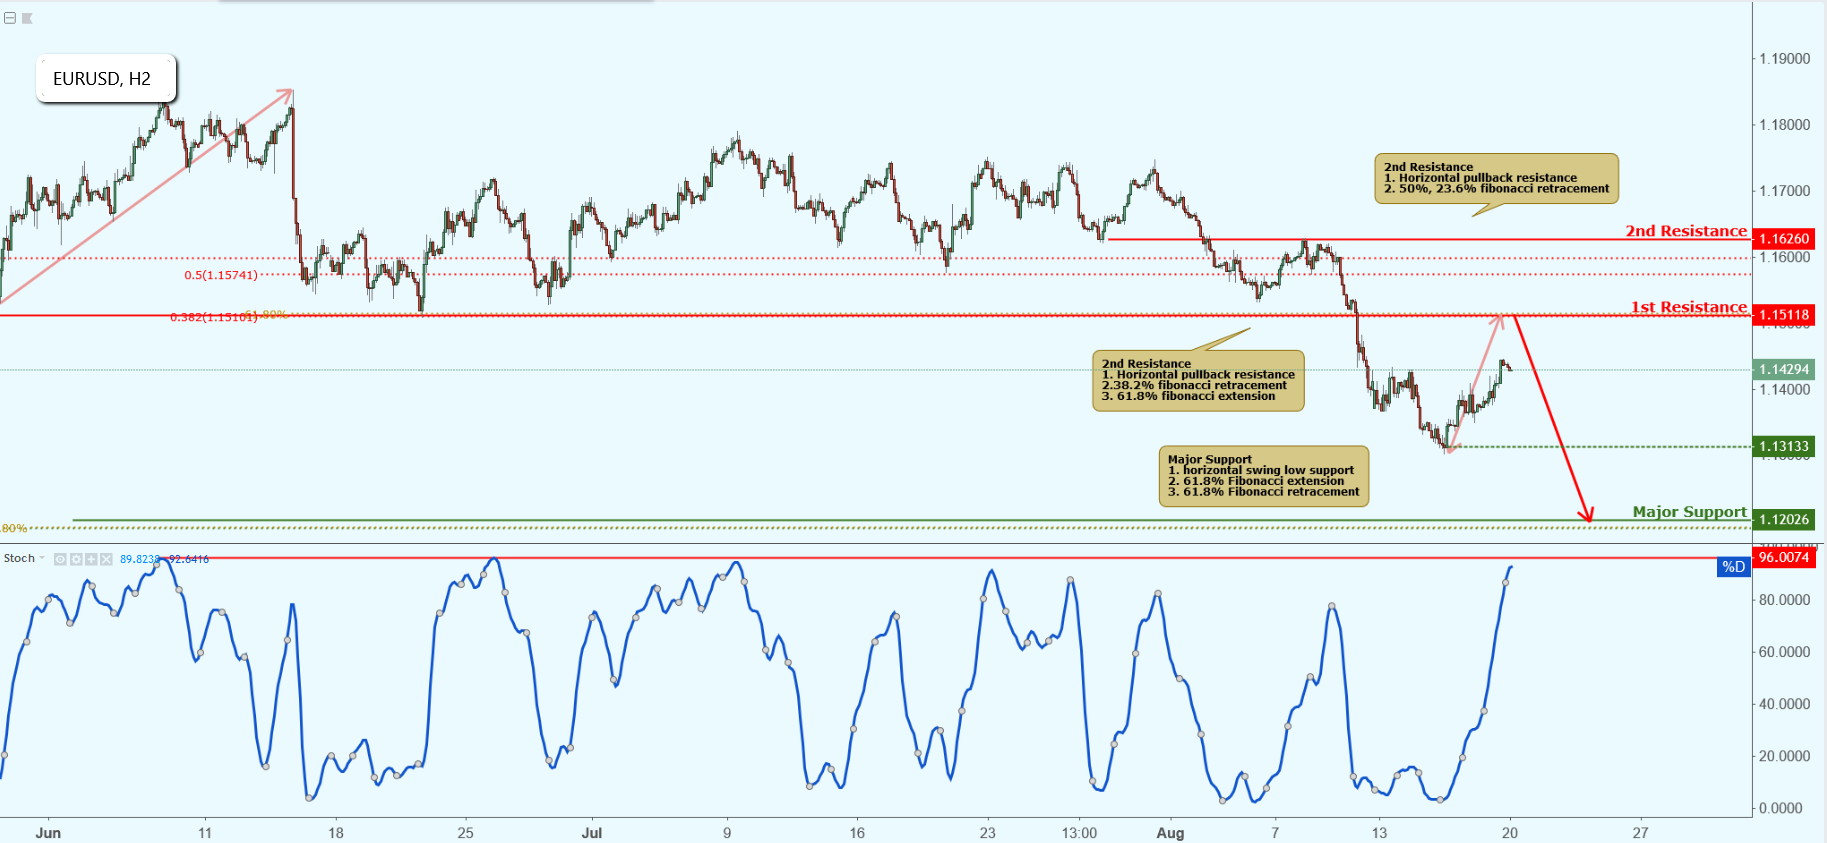This screenshot has height=843, width=1827.
Task: Select the 'Major Support' green line label
Action: (x=1690, y=512)
